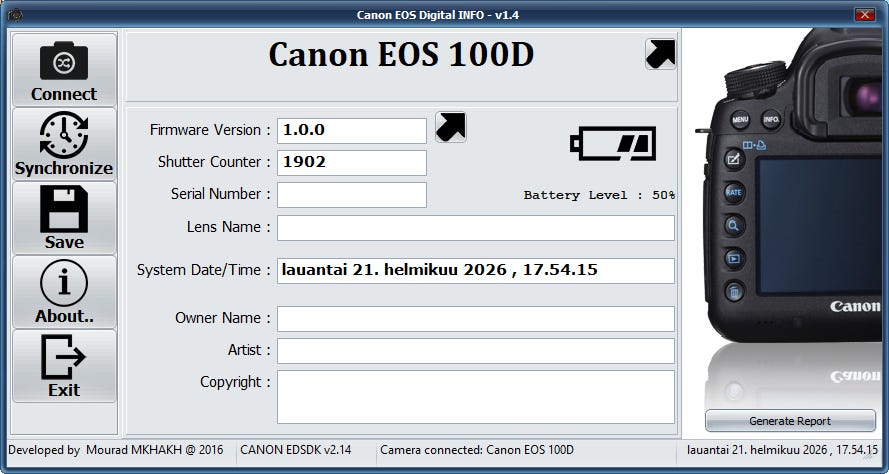Click inside the Copyright text box
Image resolution: width=889 pixels, height=474 pixels.
click(x=476, y=397)
